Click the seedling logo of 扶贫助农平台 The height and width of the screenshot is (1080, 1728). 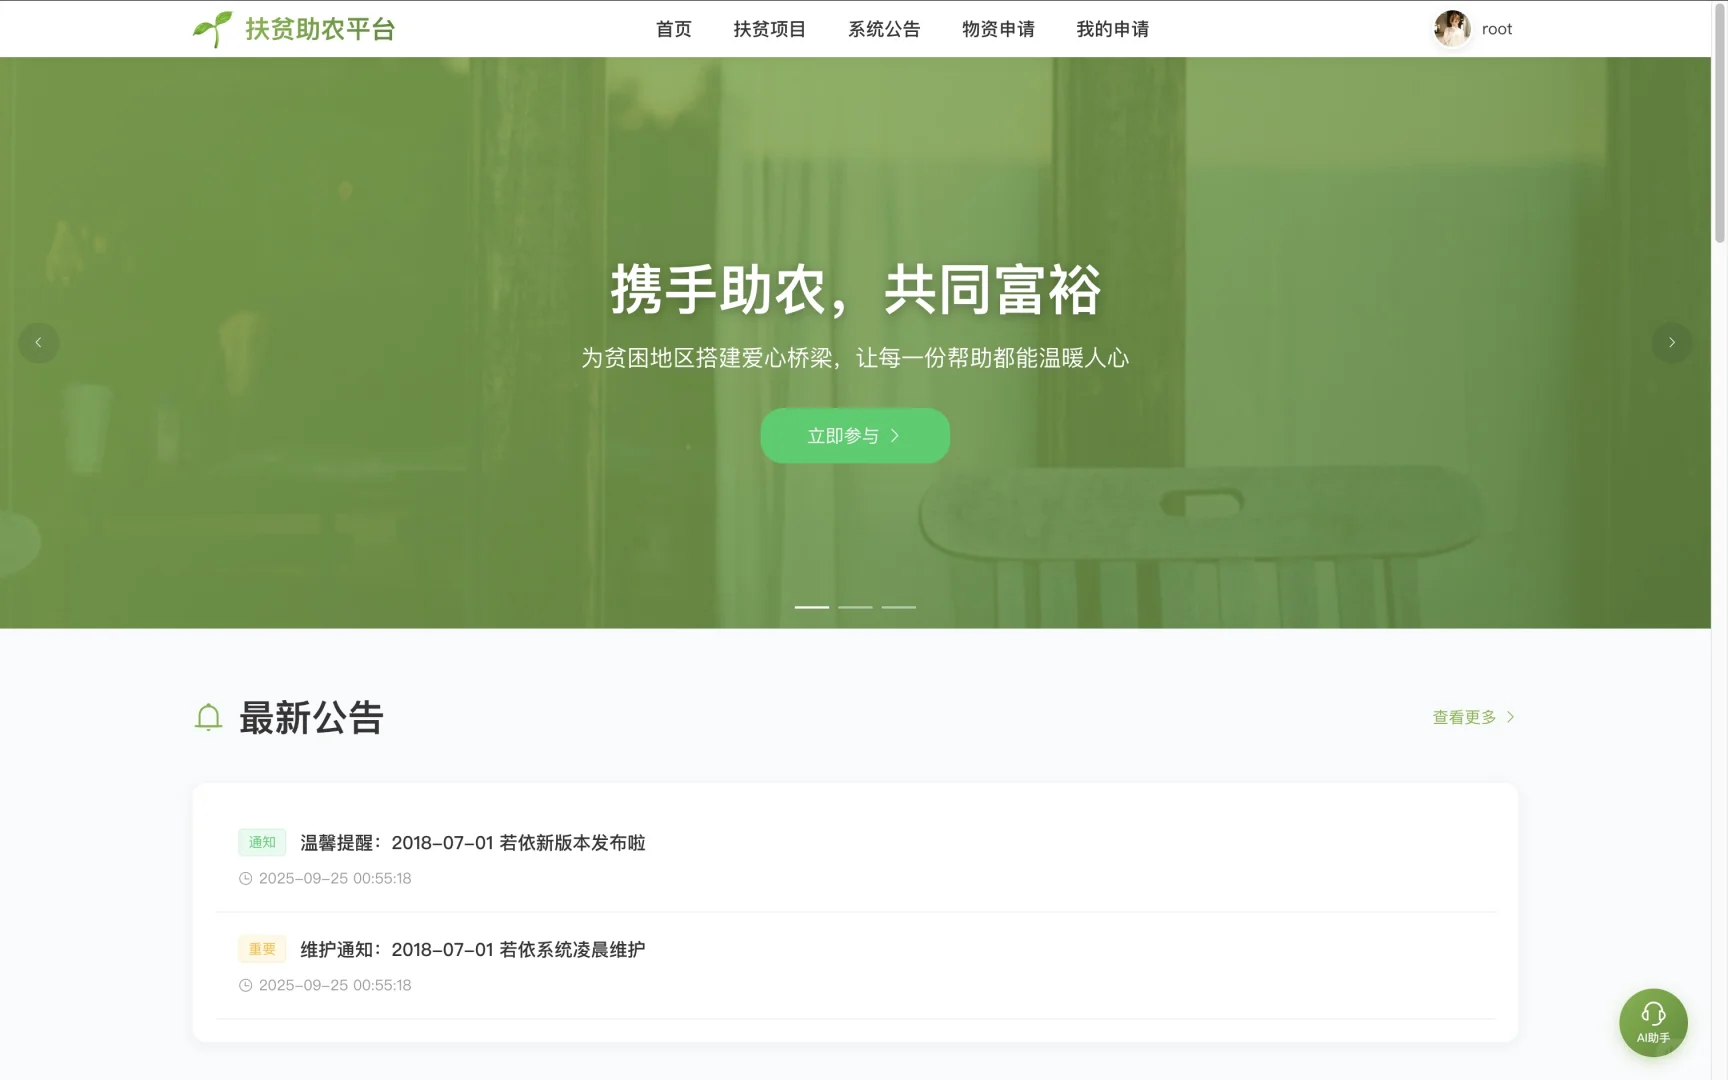[x=212, y=28]
